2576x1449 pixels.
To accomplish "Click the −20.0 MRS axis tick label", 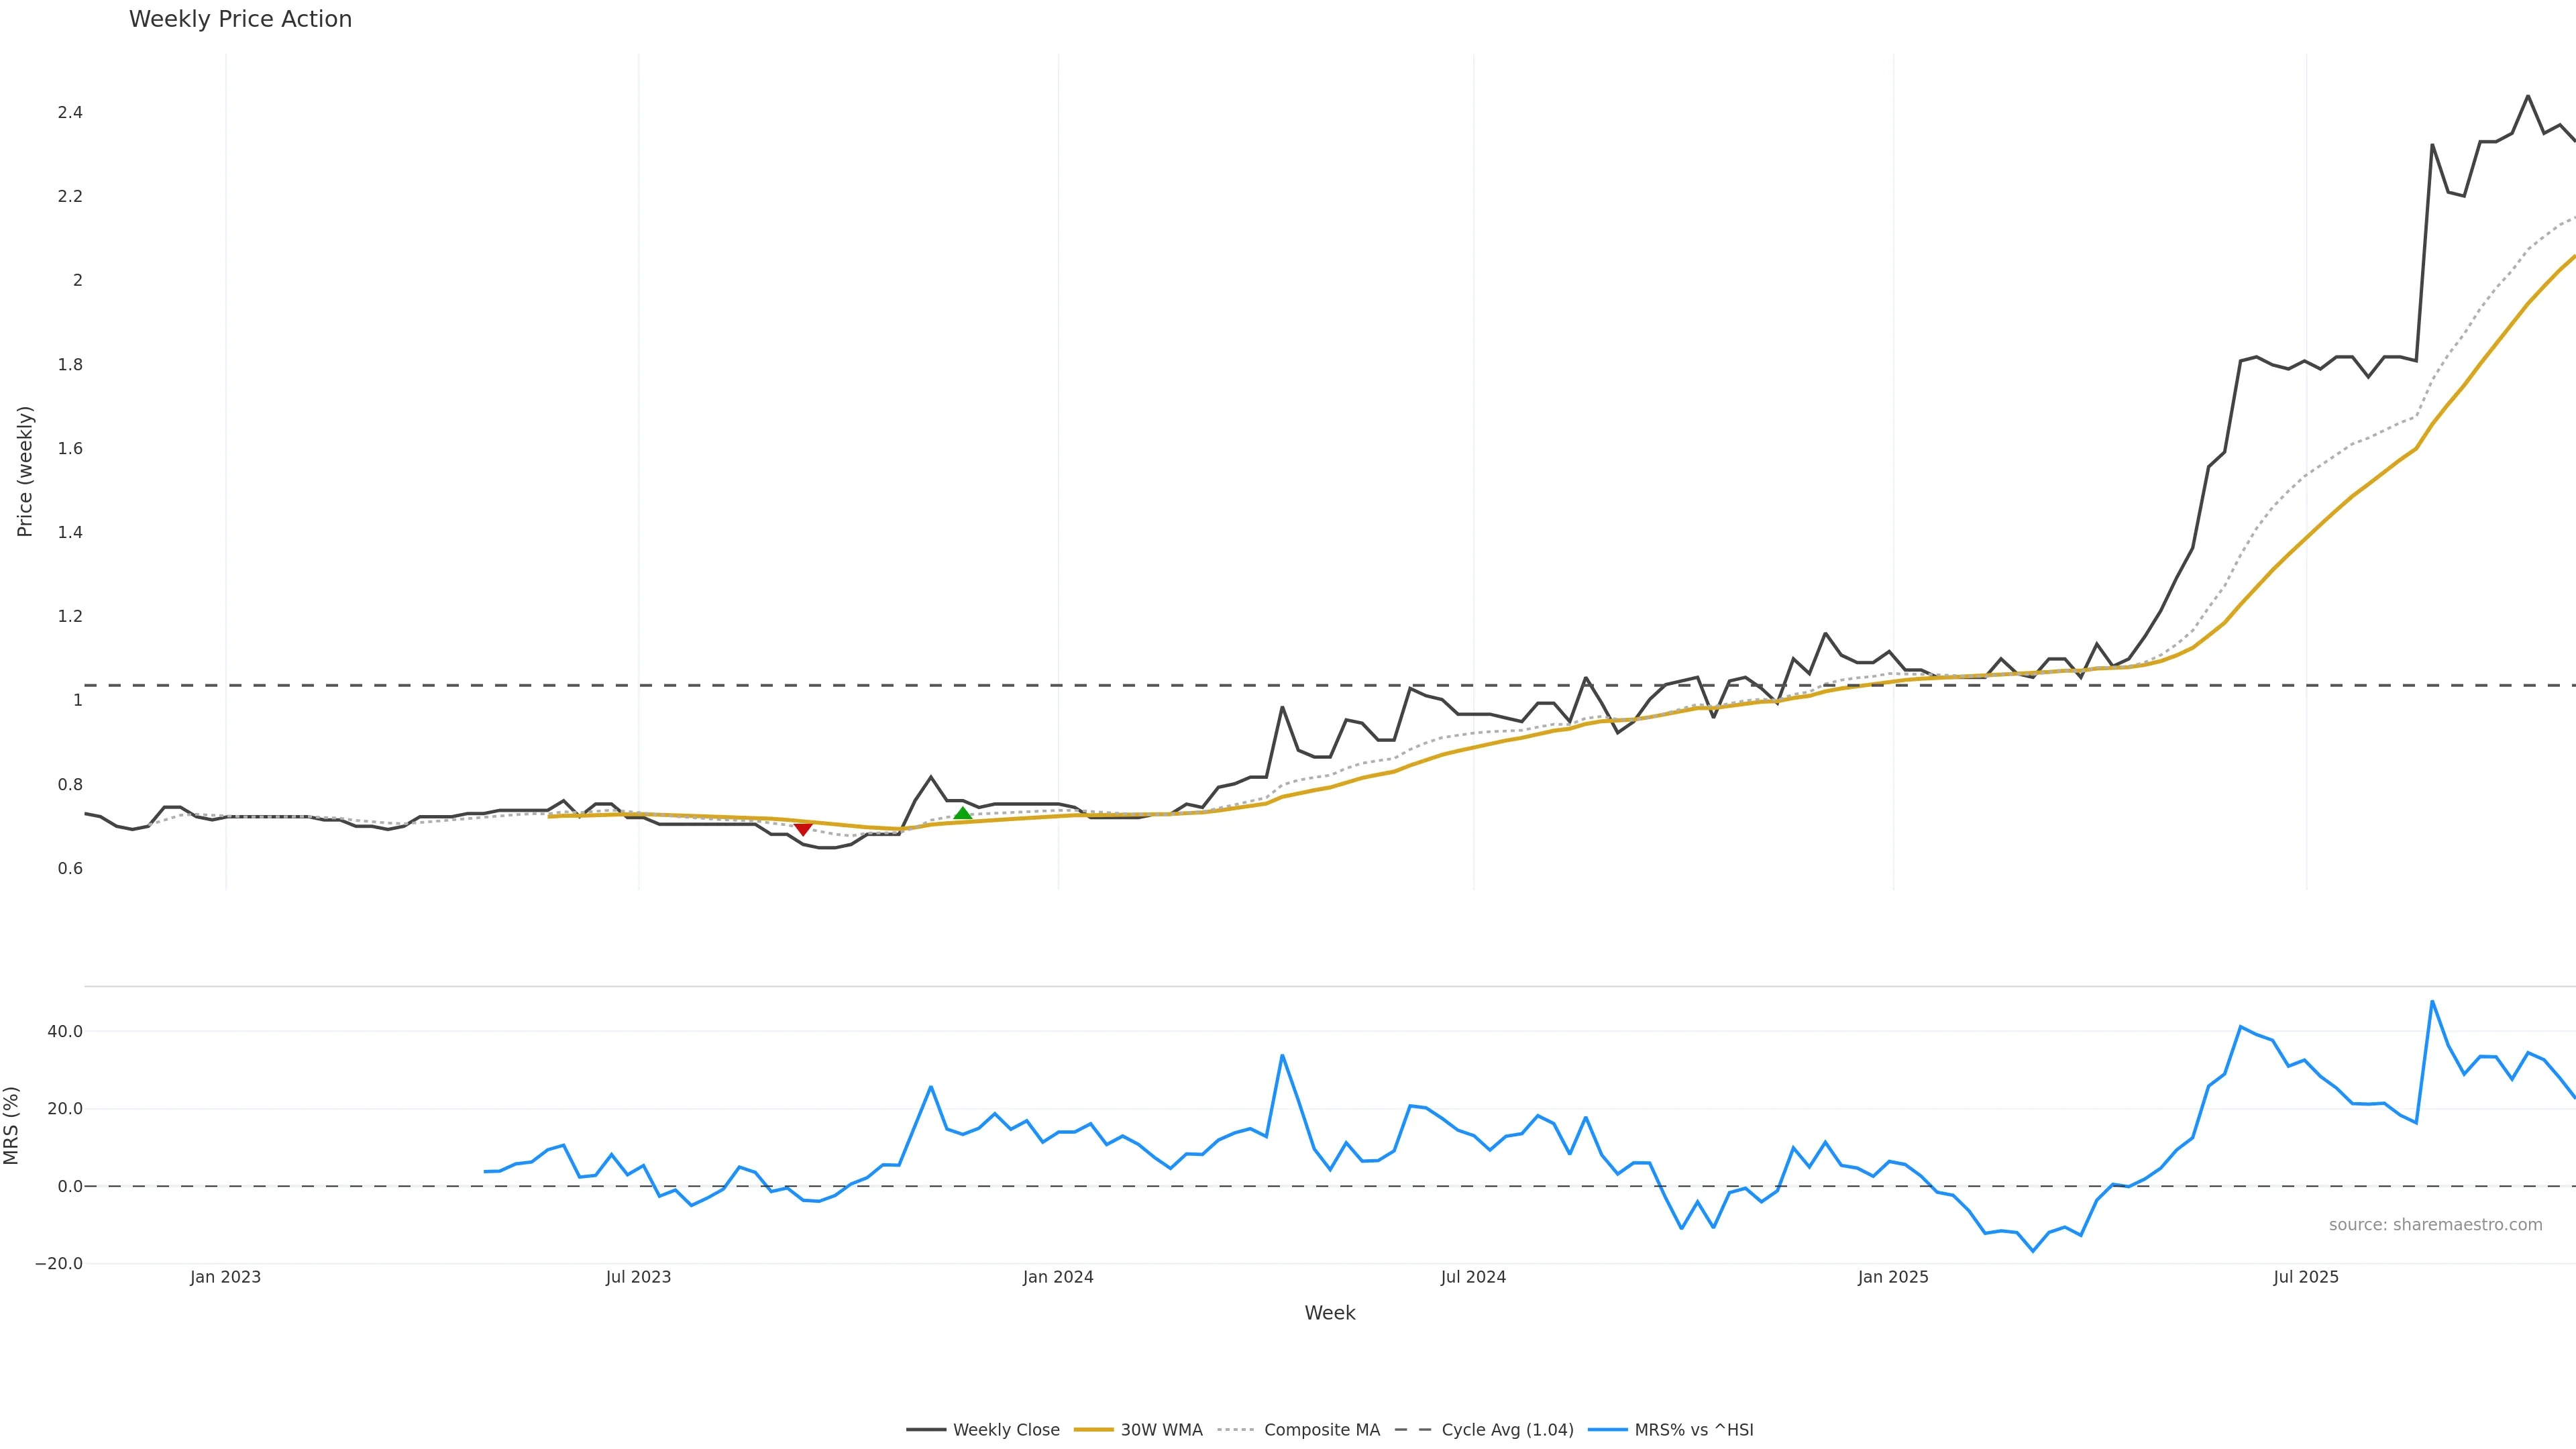I will point(59,1264).
